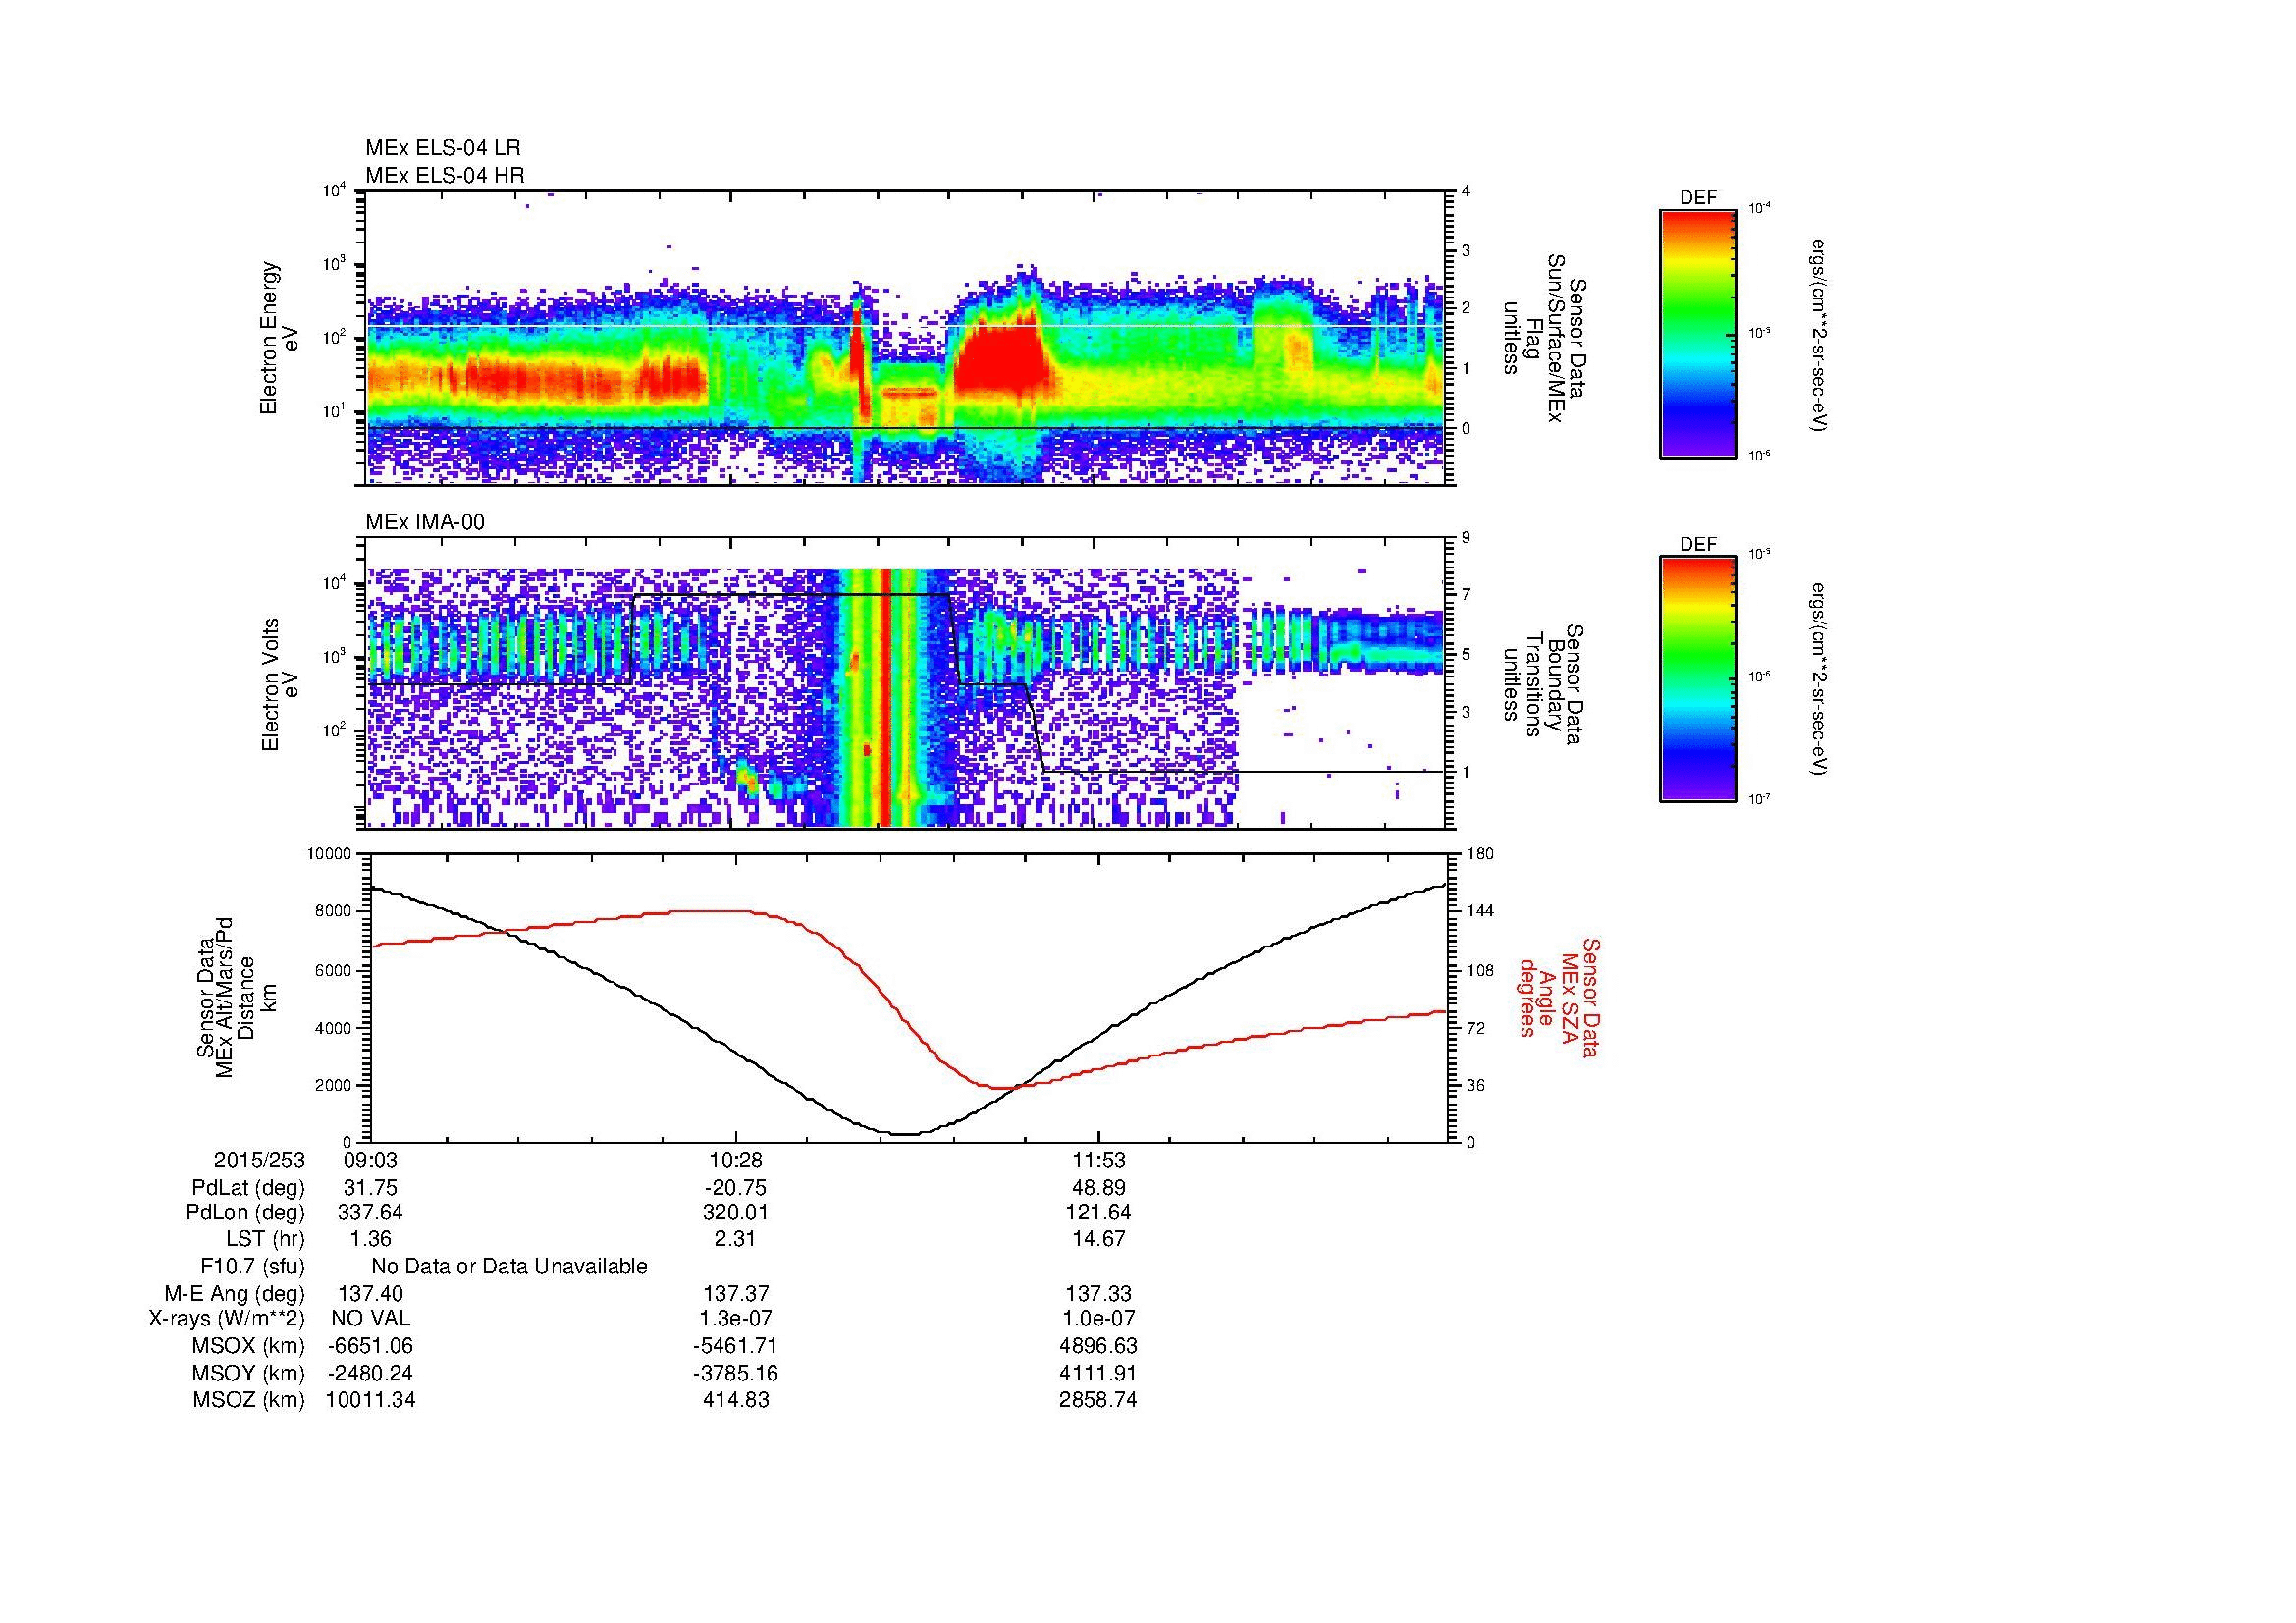Click the 'X-rays (W/m**2)' row label
The width and height of the screenshot is (2296, 1623).
226,1319
